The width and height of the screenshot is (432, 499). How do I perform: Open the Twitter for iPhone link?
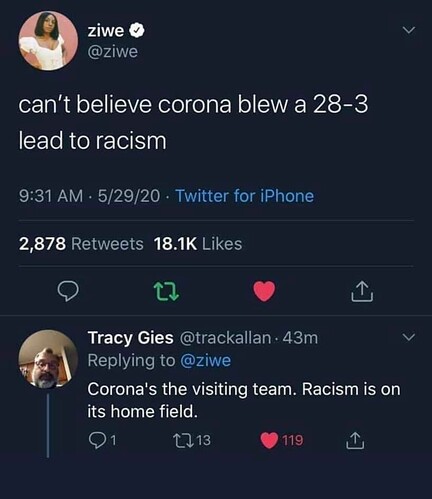click(x=245, y=196)
